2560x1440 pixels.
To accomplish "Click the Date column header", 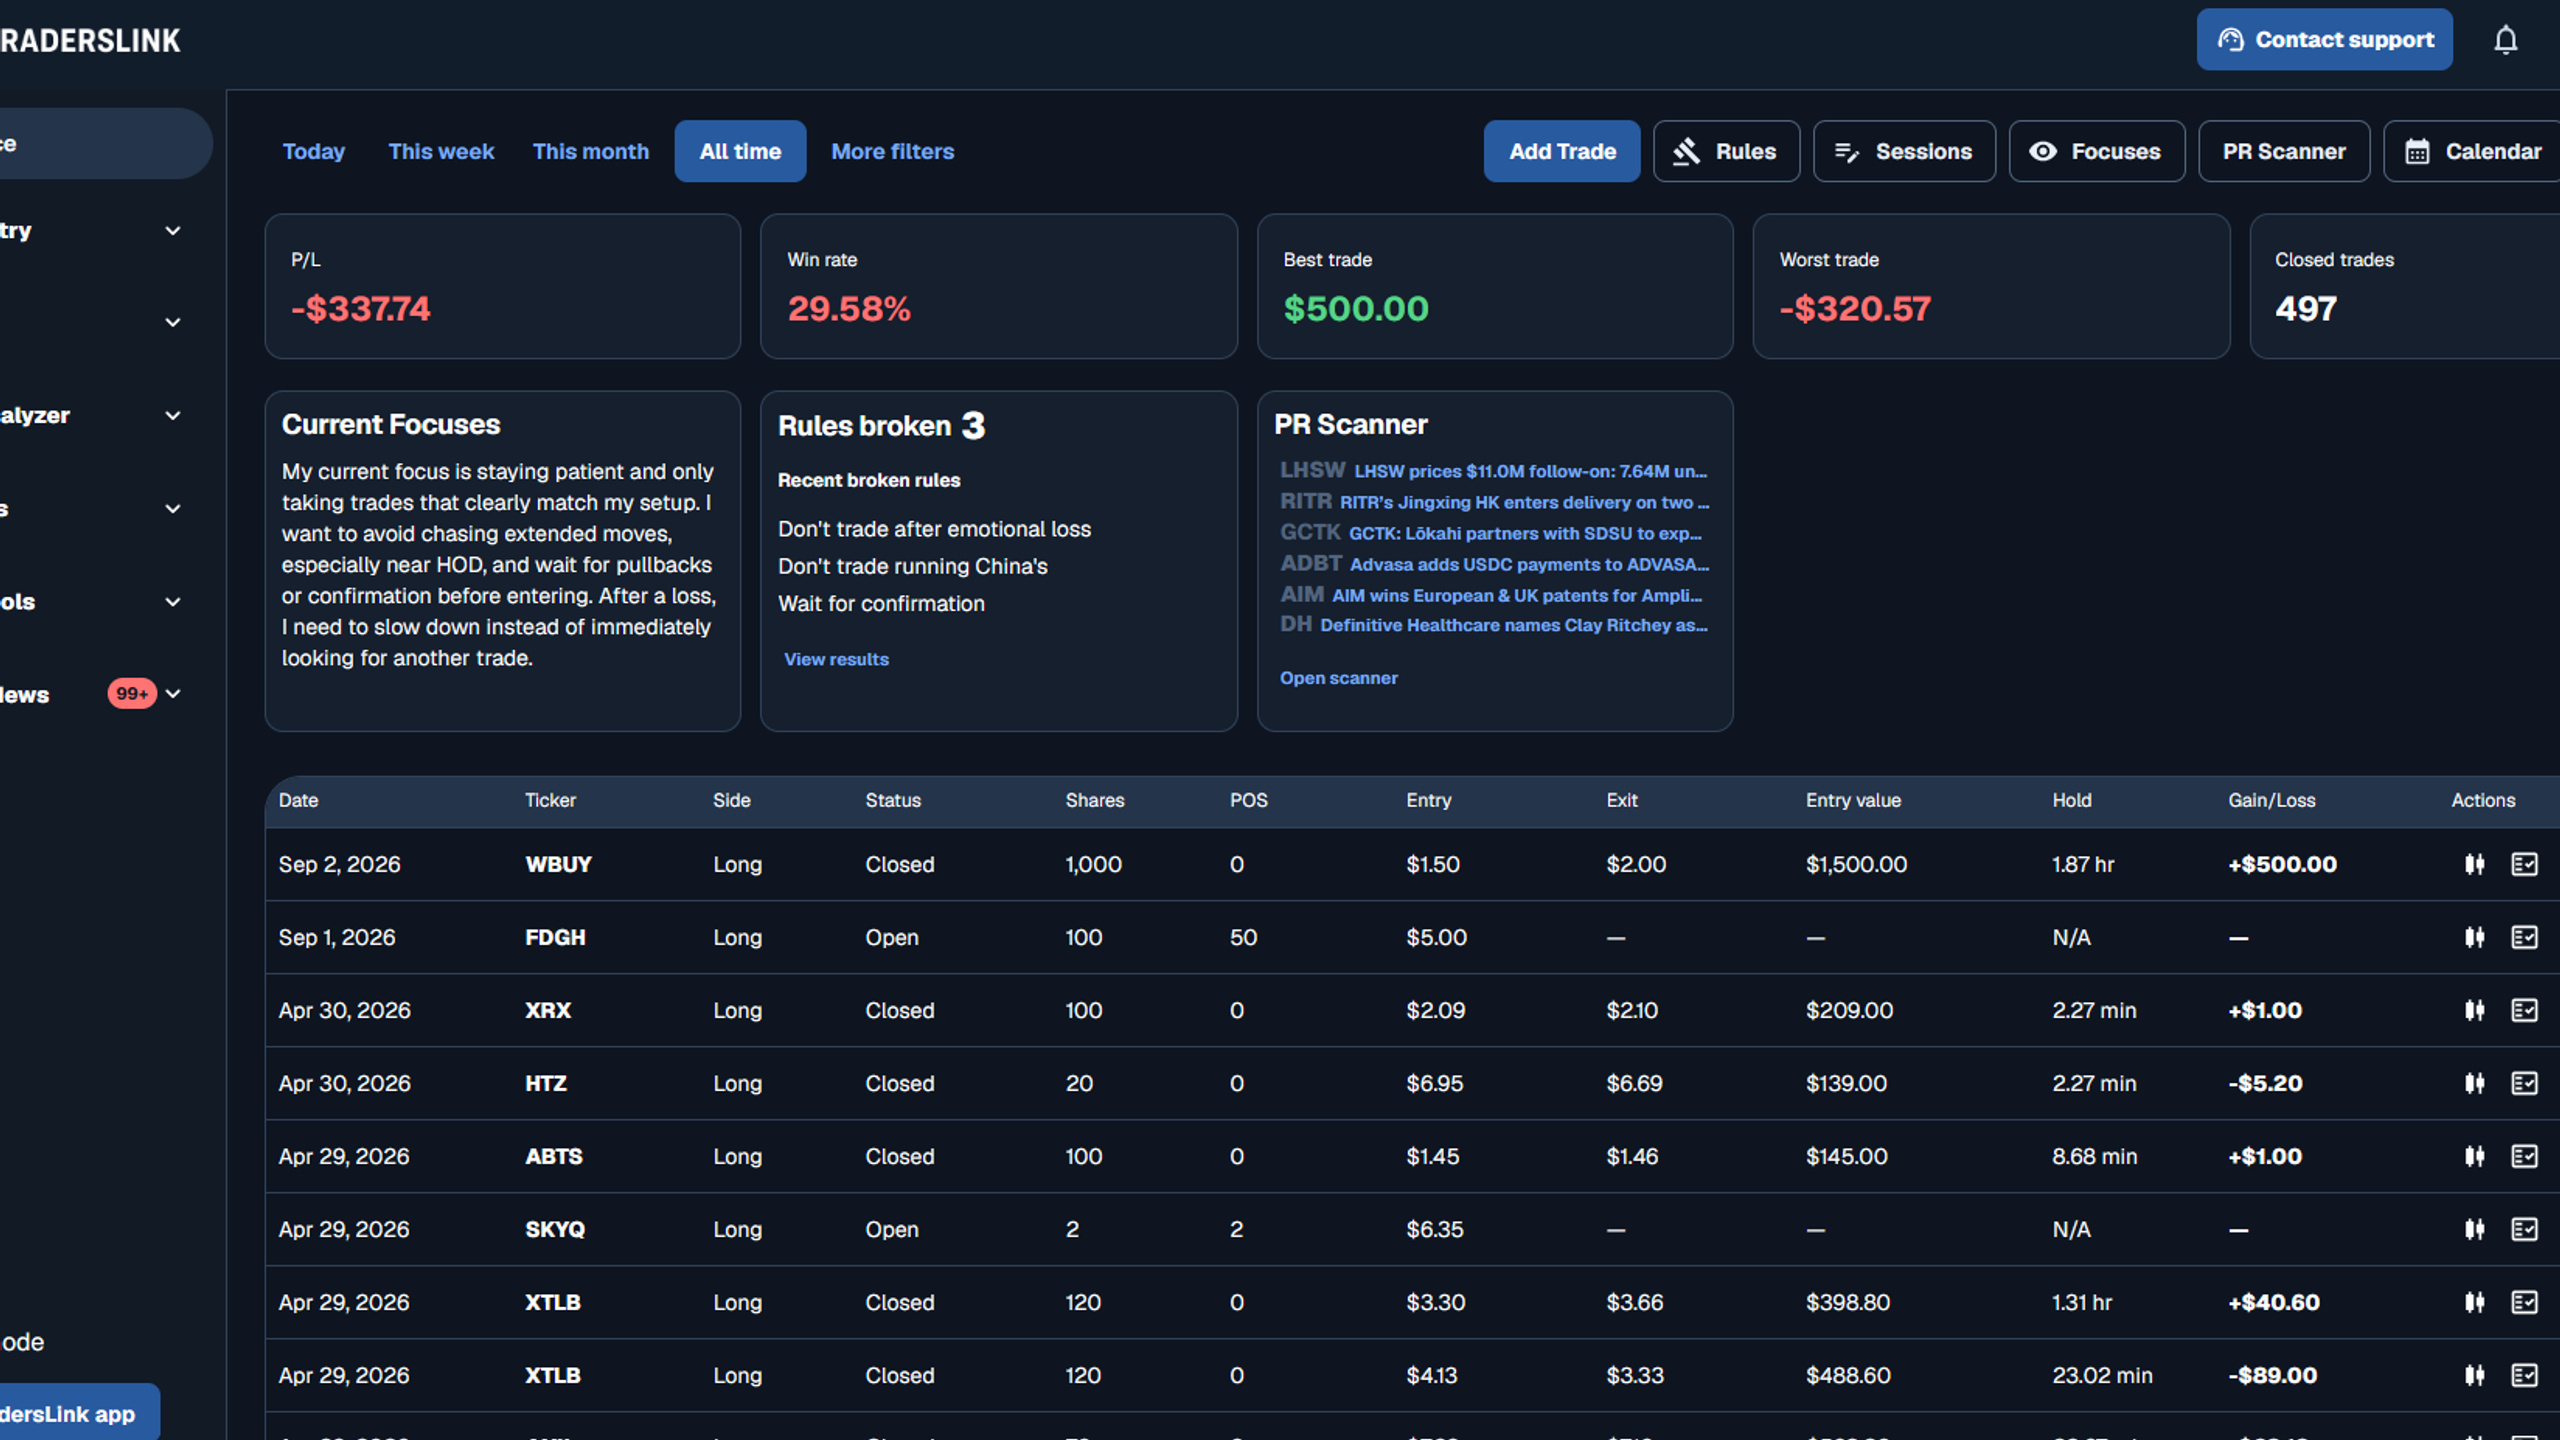I will coord(298,800).
